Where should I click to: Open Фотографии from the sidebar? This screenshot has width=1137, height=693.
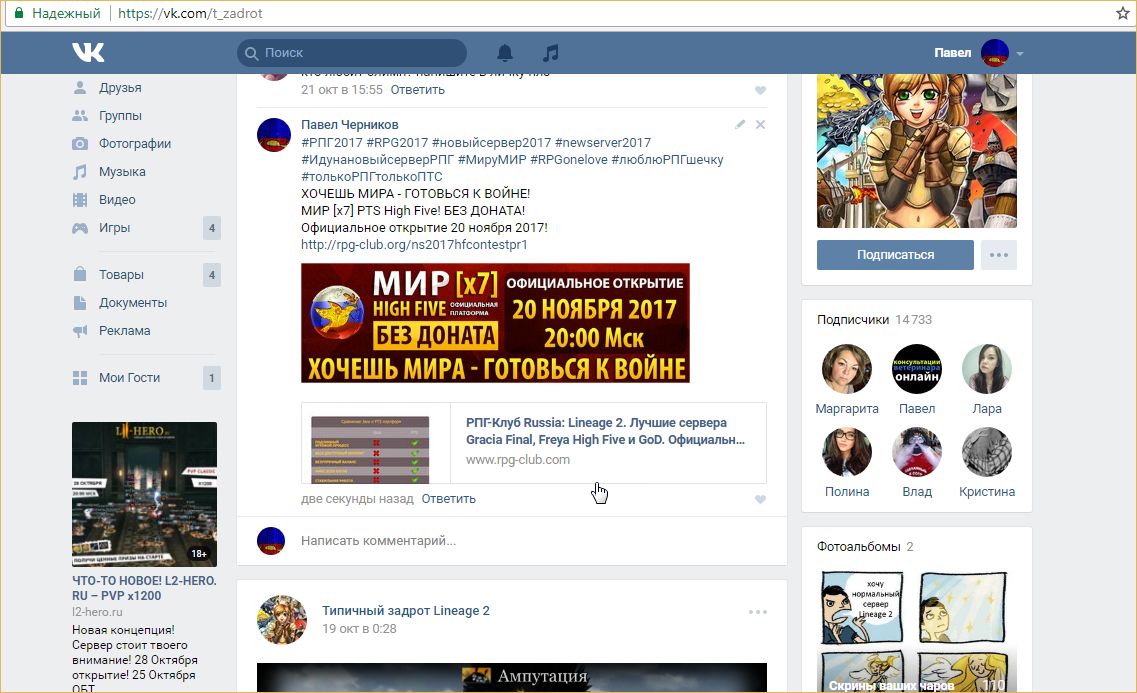pos(135,144)
